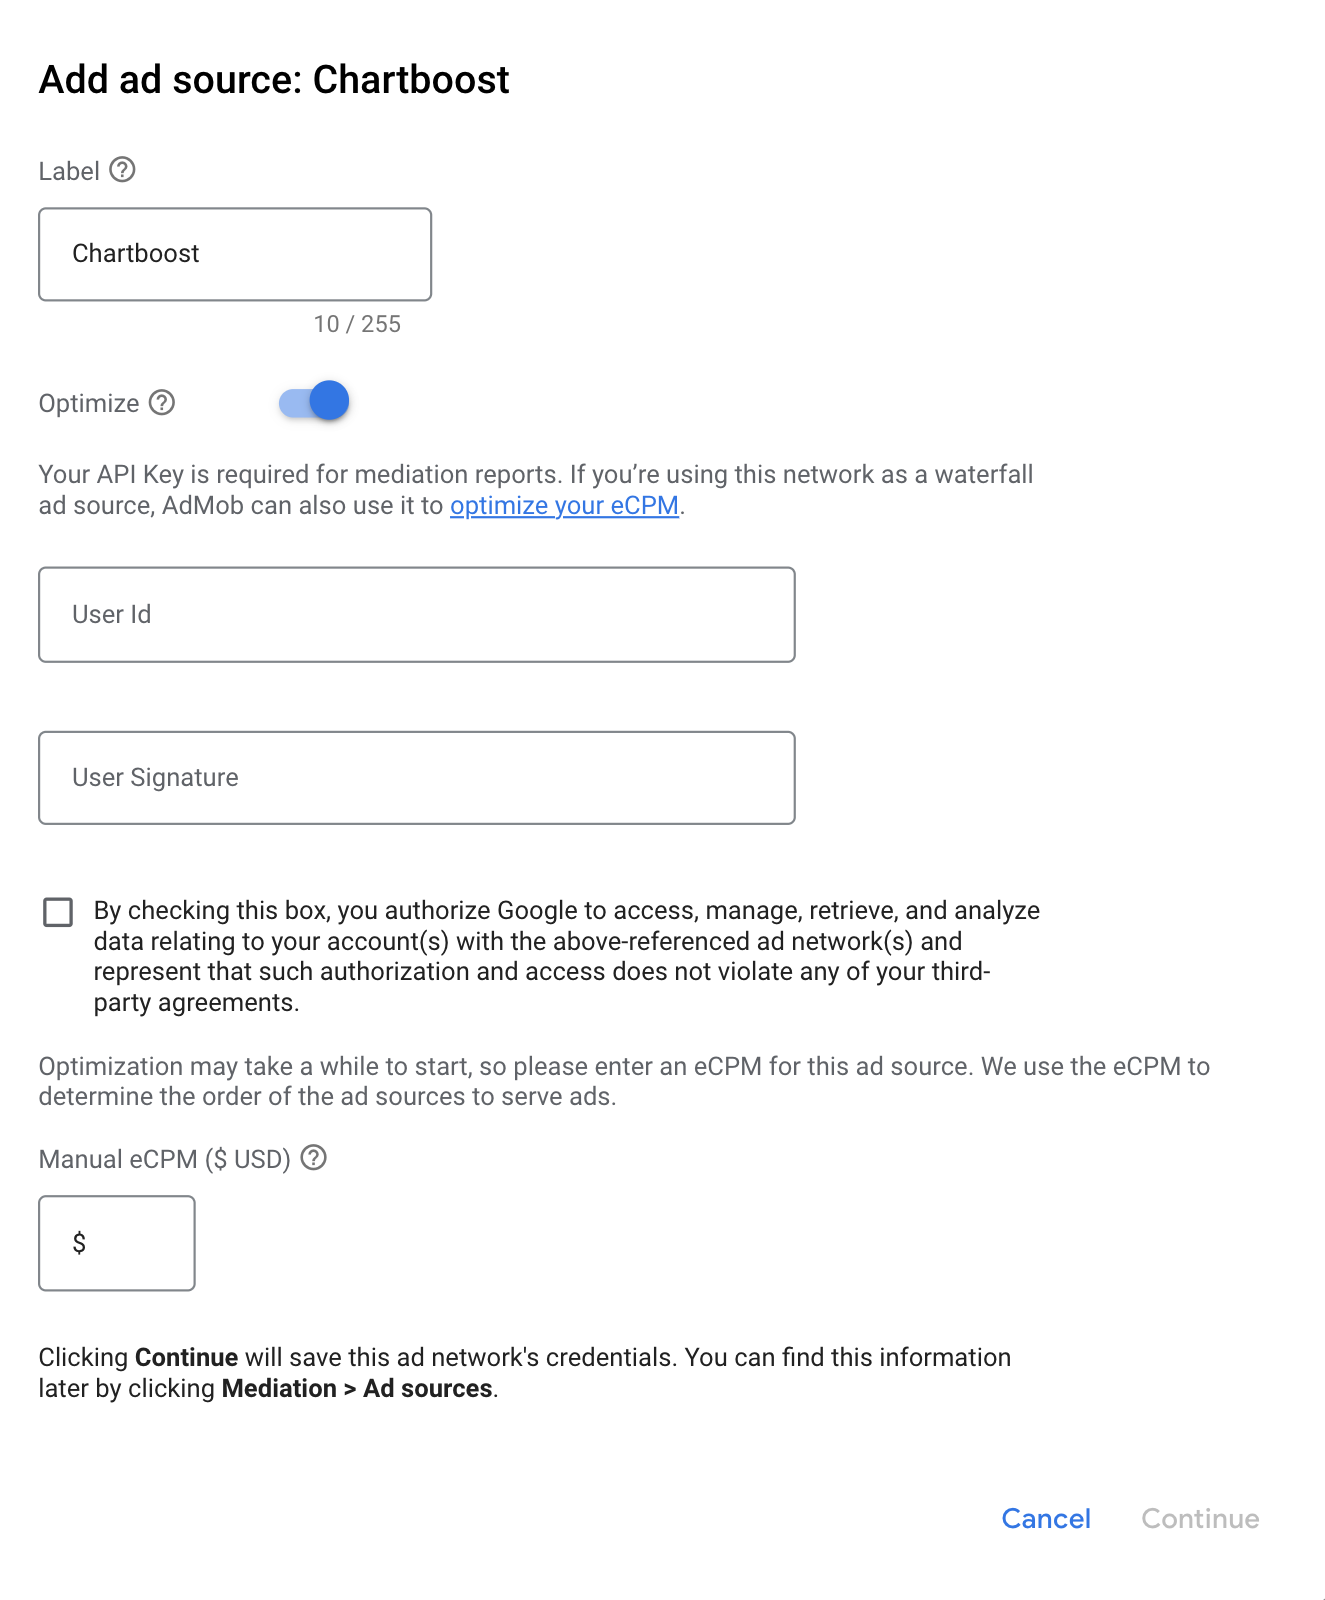
Task: Disable the Optimize toggle switch
Action: [315, 402]
